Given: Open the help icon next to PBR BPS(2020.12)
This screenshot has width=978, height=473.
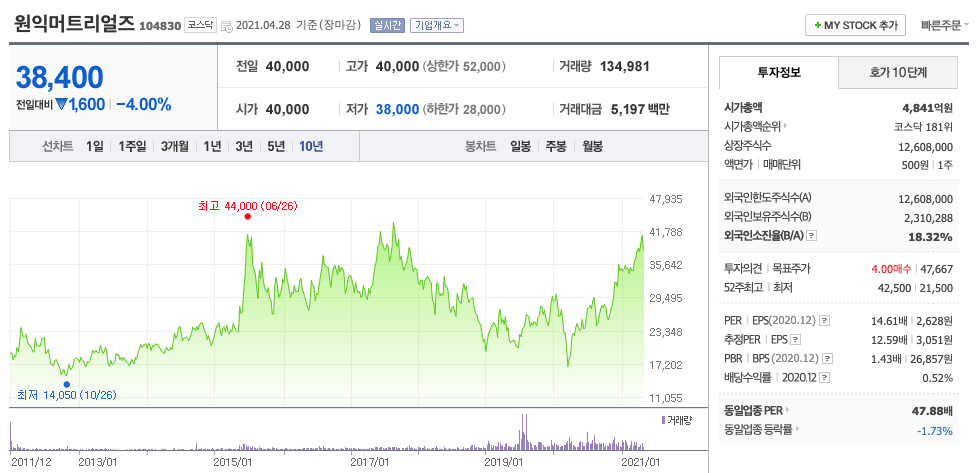Looking at the screenshot, I should point(828,359).
